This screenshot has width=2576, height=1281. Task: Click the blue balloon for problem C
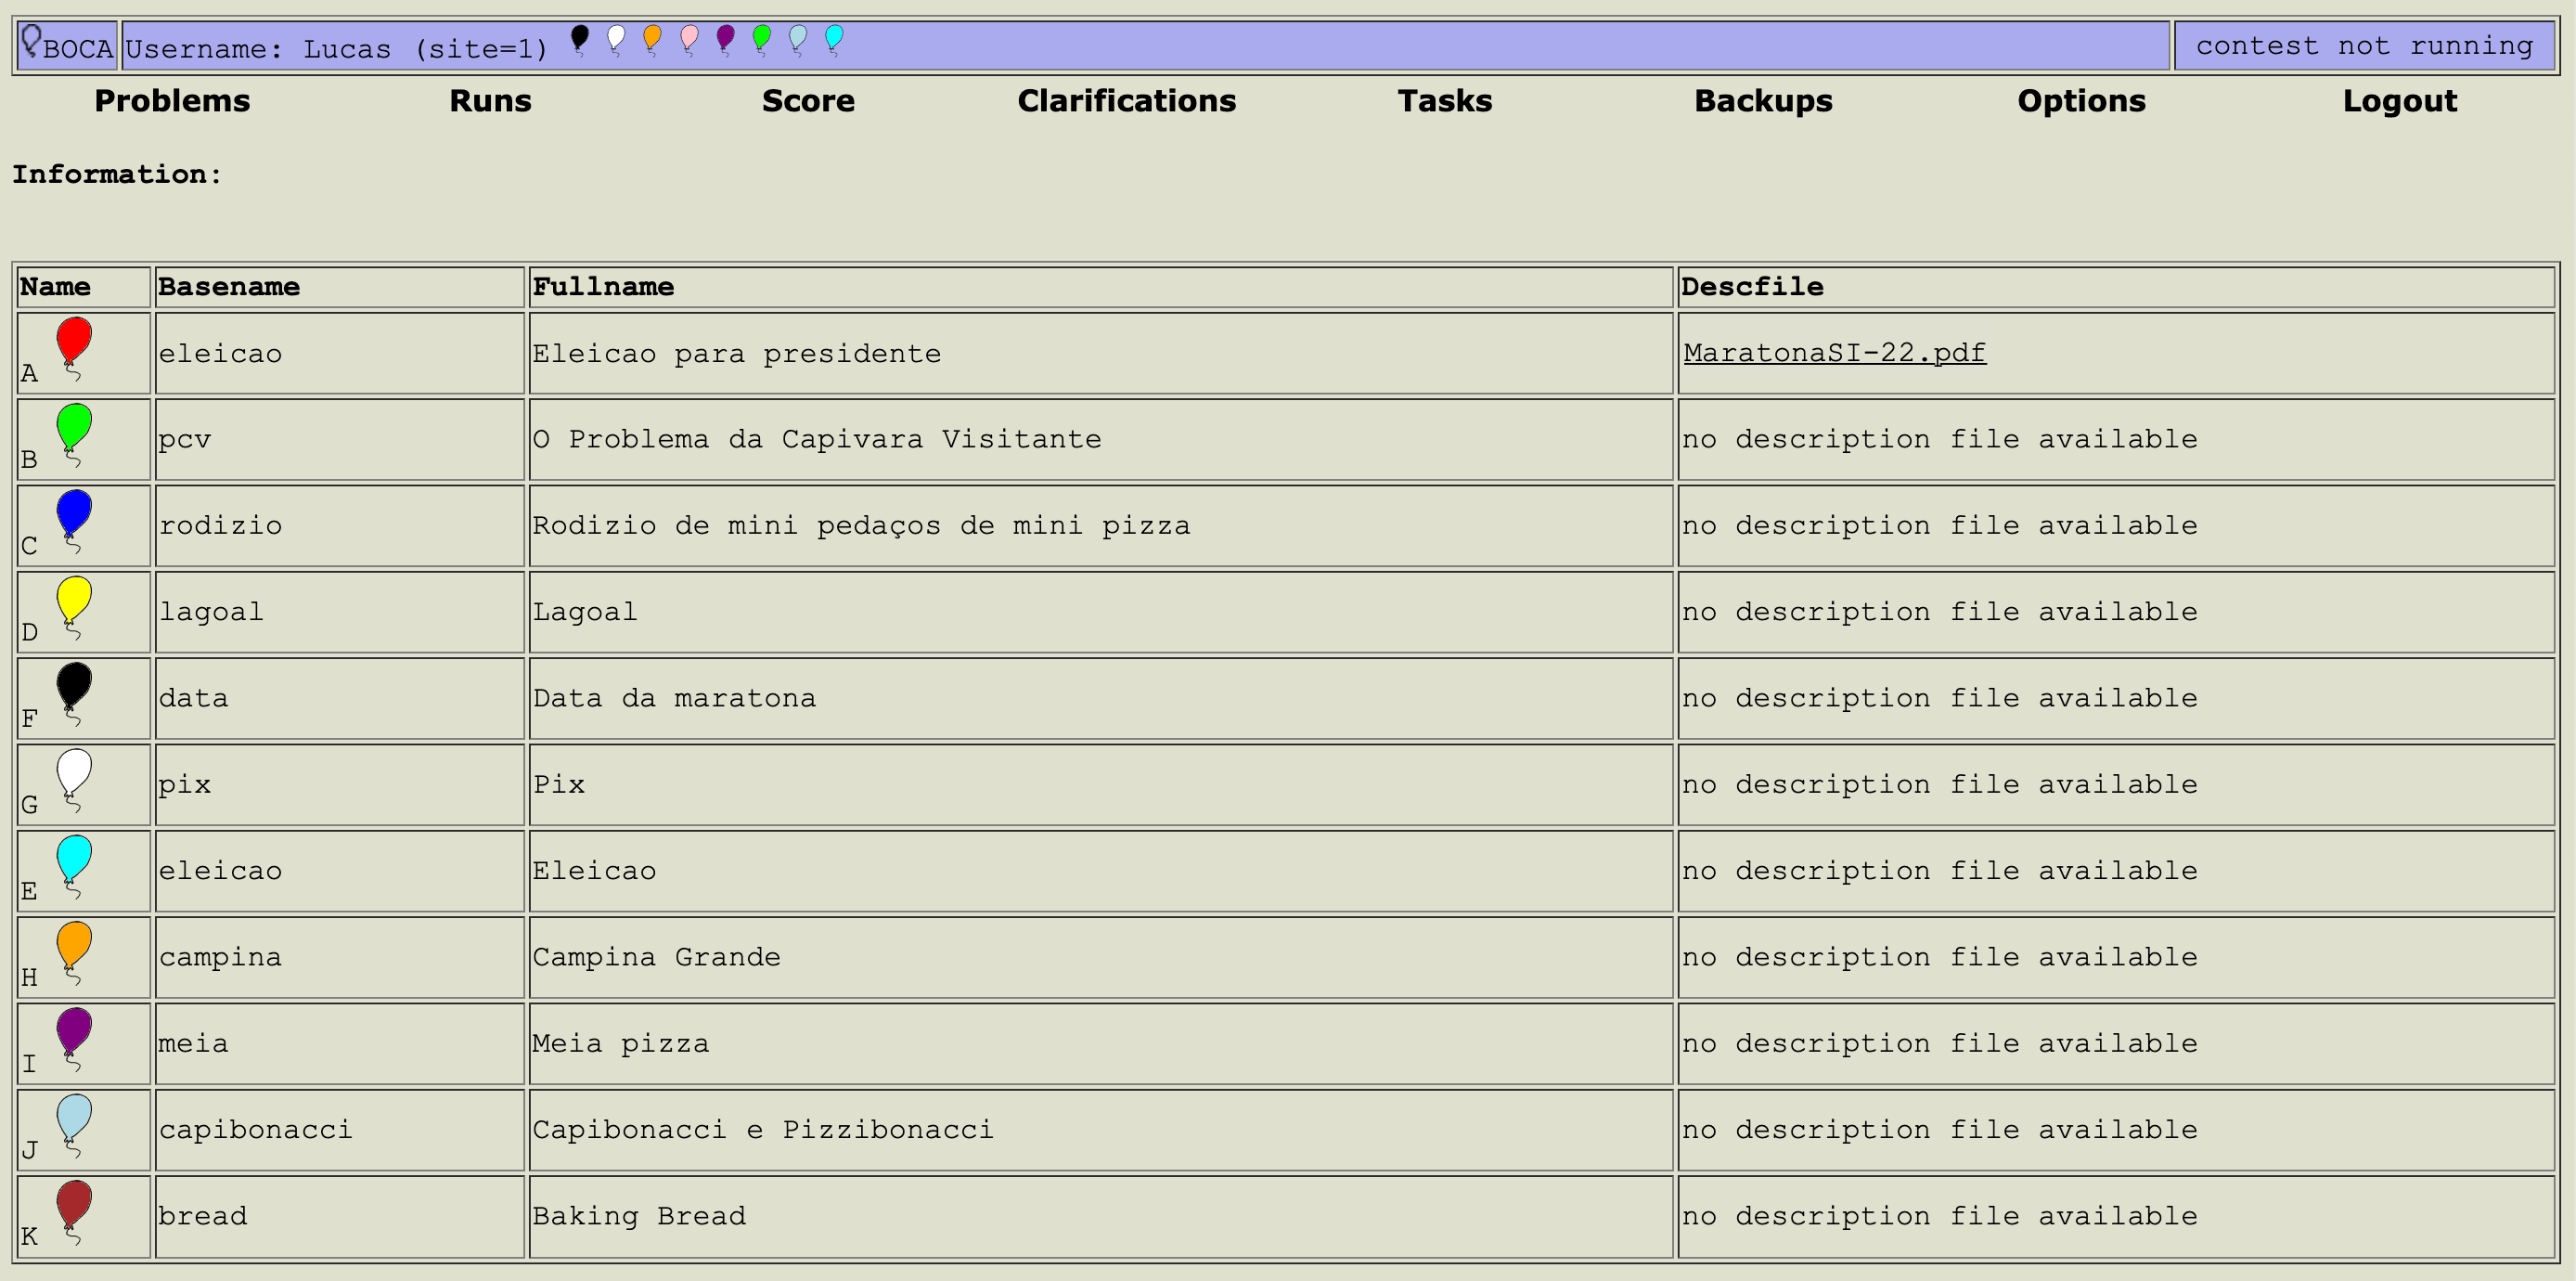74,521
